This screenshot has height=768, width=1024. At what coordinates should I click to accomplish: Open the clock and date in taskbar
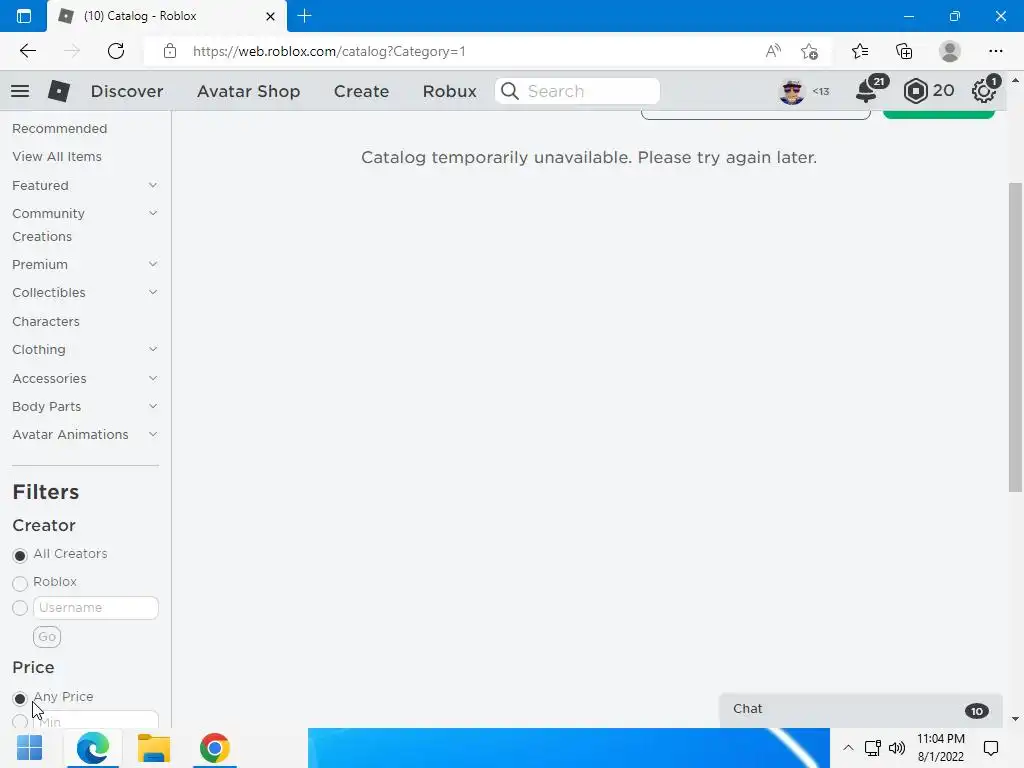pyautogui.click(x=940, y=748)
